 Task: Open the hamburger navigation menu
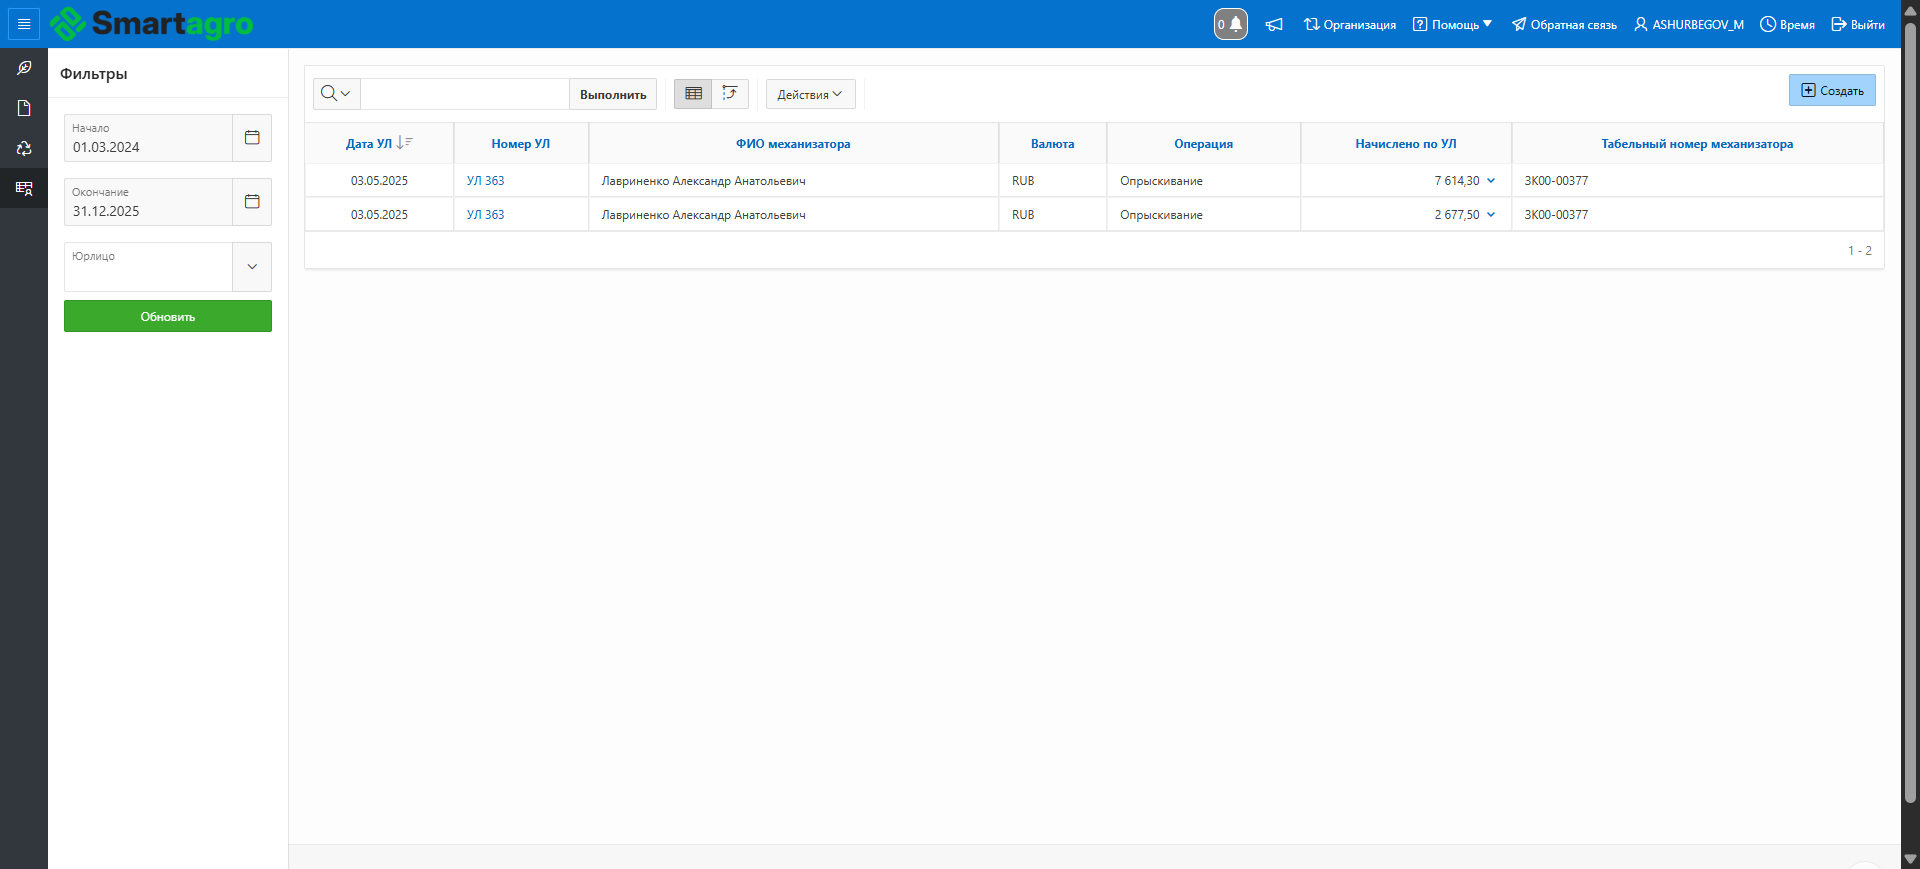click(x=24, y=24)
